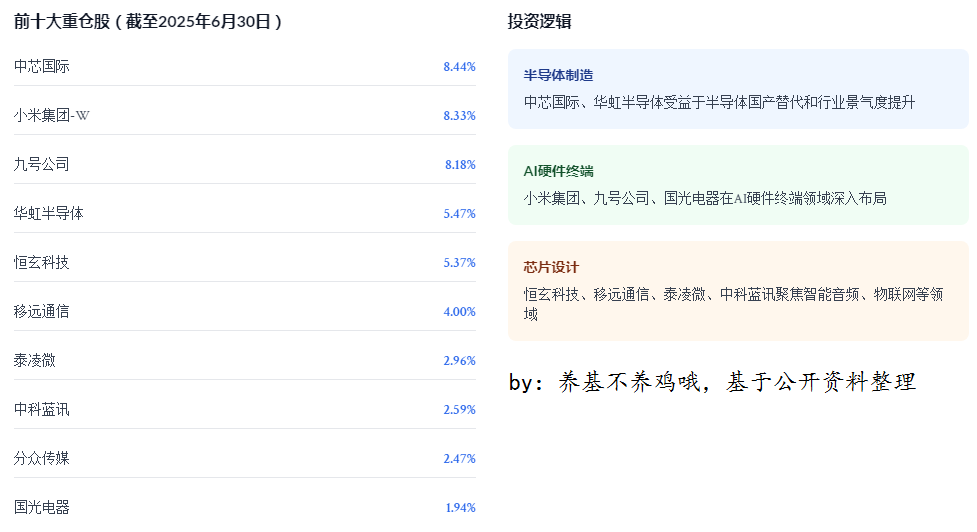Click the 2.59% percentage value
The height and width of the screenshot is (532, 977).
point(459,410)
